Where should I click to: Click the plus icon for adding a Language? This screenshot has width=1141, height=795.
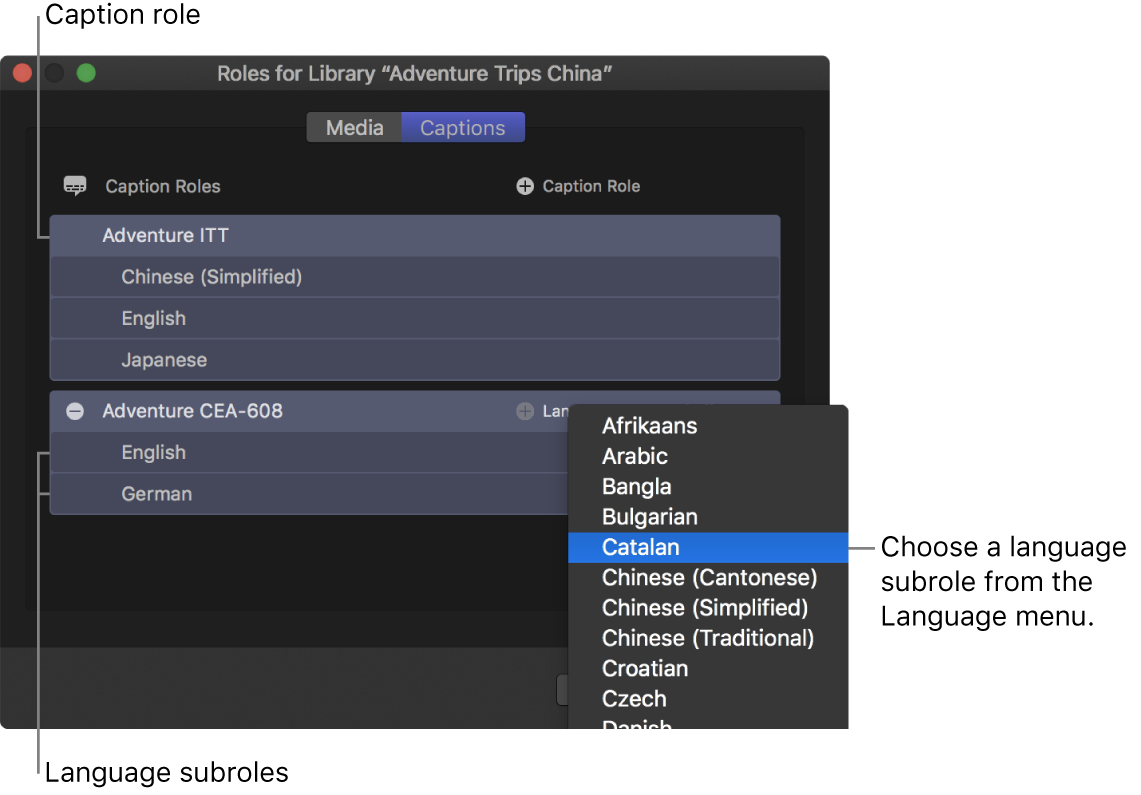pyautogui.click(x=525, y=411)
